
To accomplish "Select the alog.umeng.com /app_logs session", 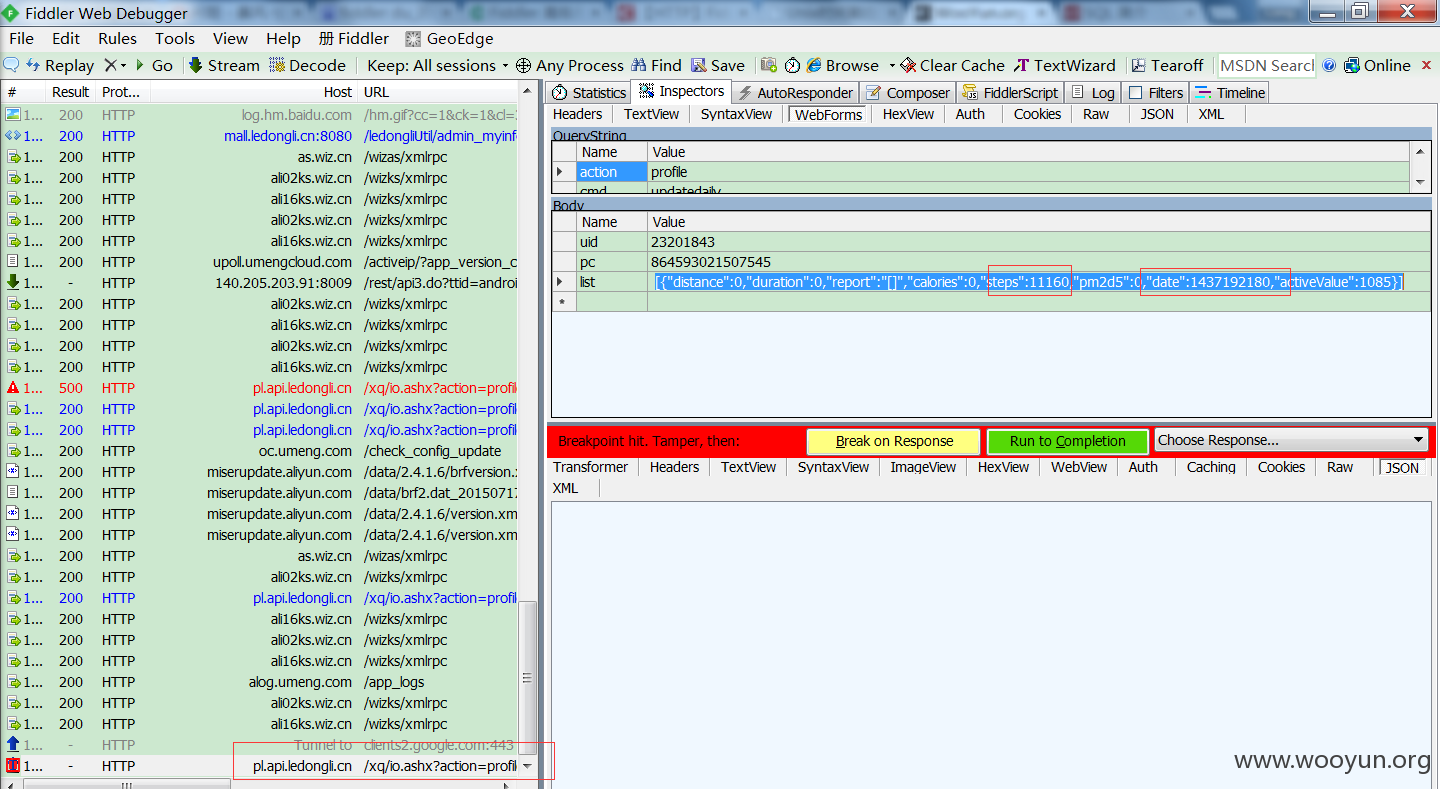I will [260, 682].
